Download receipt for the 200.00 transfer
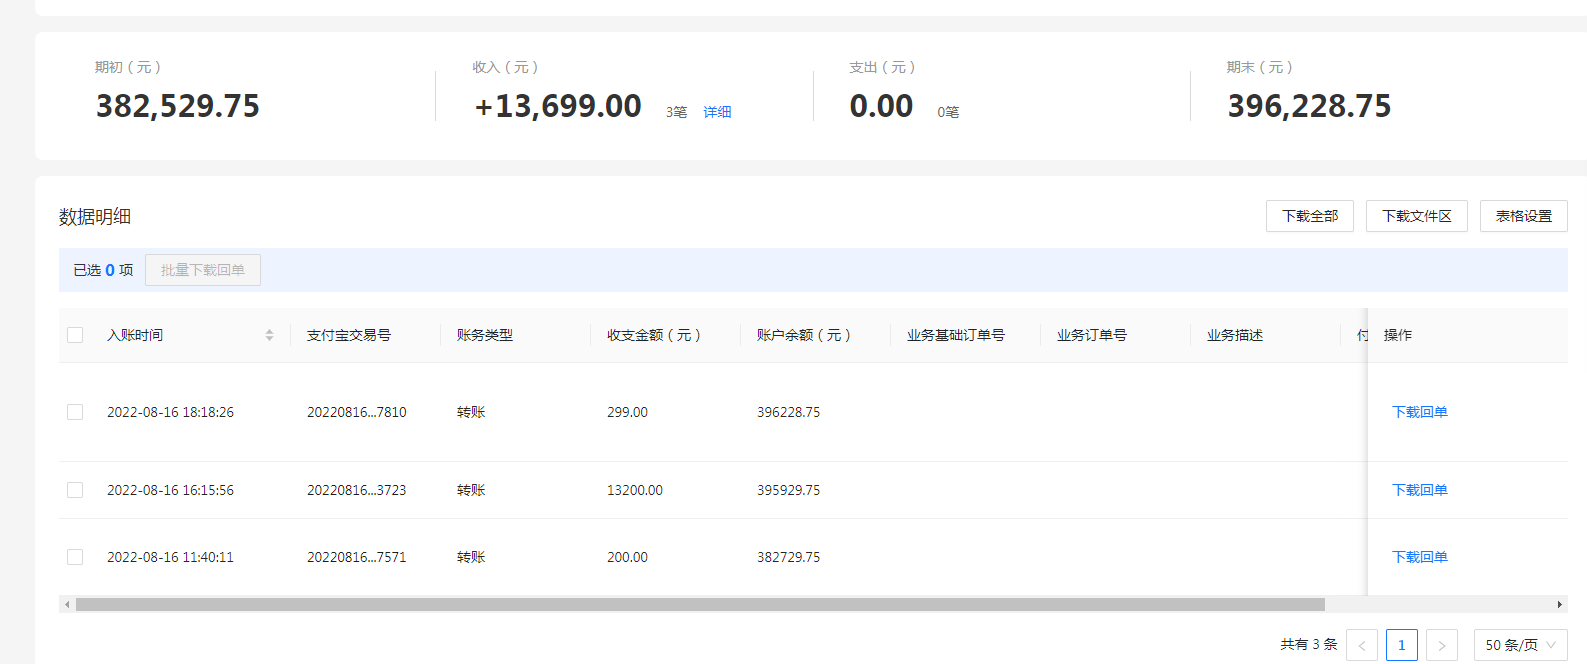 1420,557
